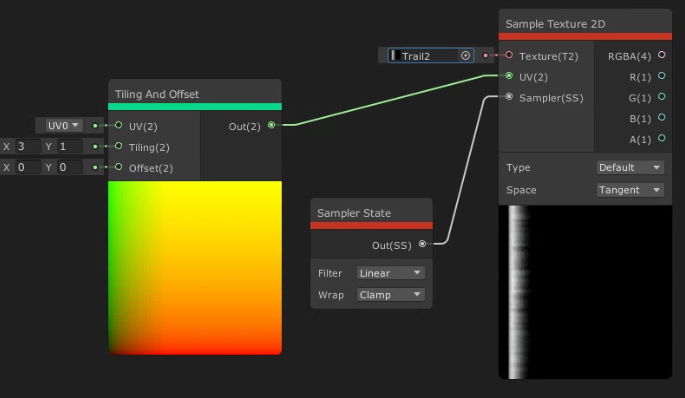Open the Type dropdown set to Default

point(630,167)
